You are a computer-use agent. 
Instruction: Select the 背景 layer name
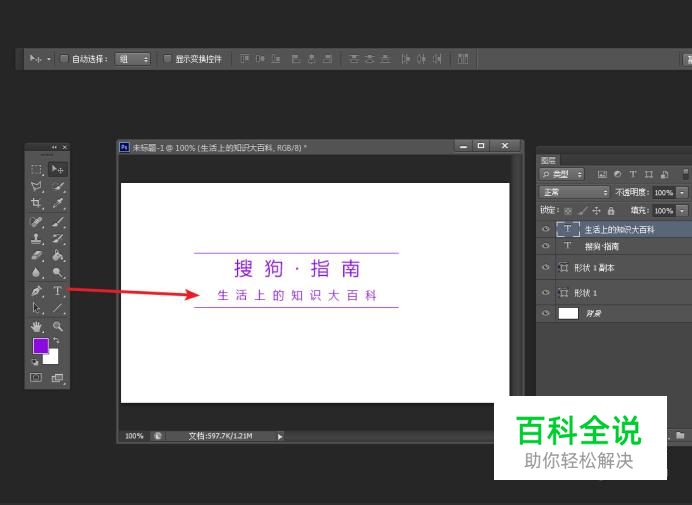[x=594, y=314]
